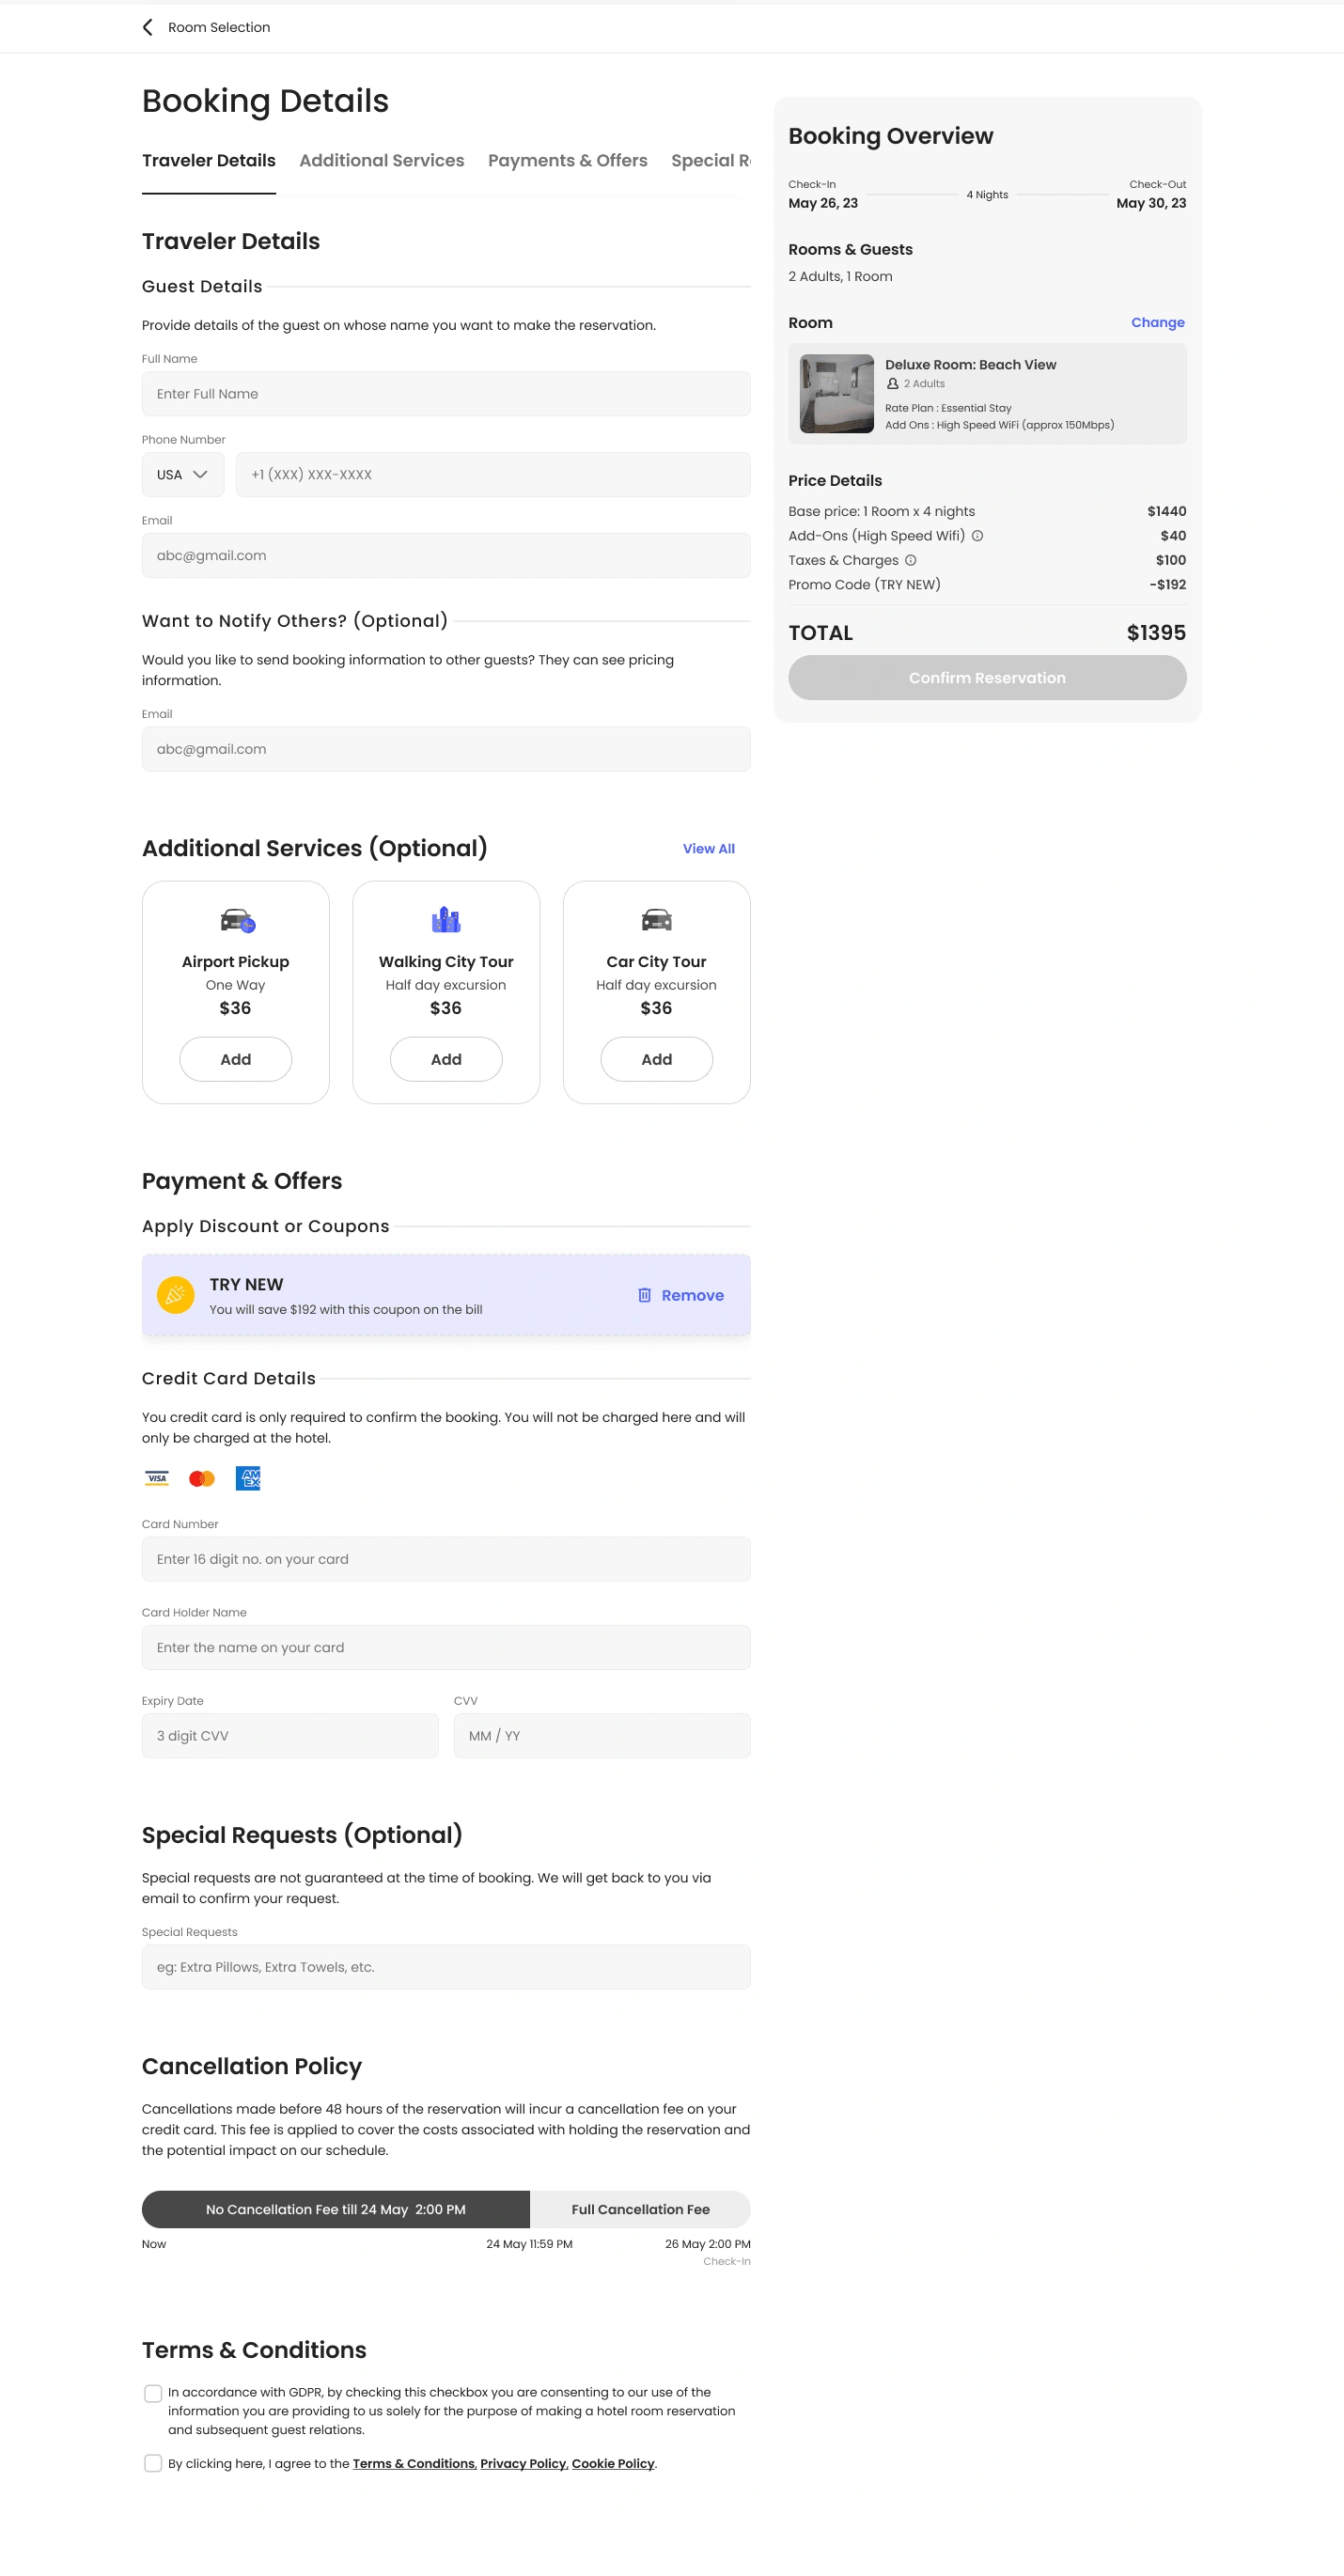This screenshot has height=2576, width=1344.
Task: Click Change next to Room
Action: [x=1158, y=323]
